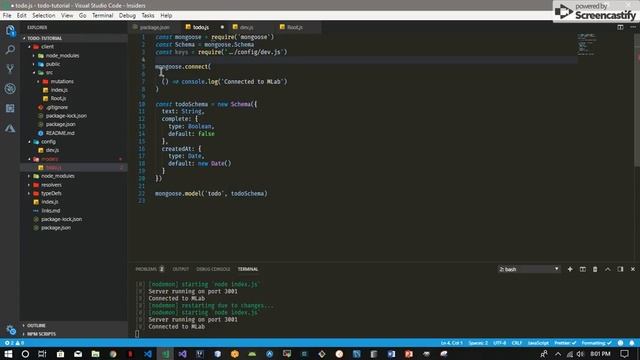
Task: Open File Explorer from the taskbar
Action: [95, 354]
